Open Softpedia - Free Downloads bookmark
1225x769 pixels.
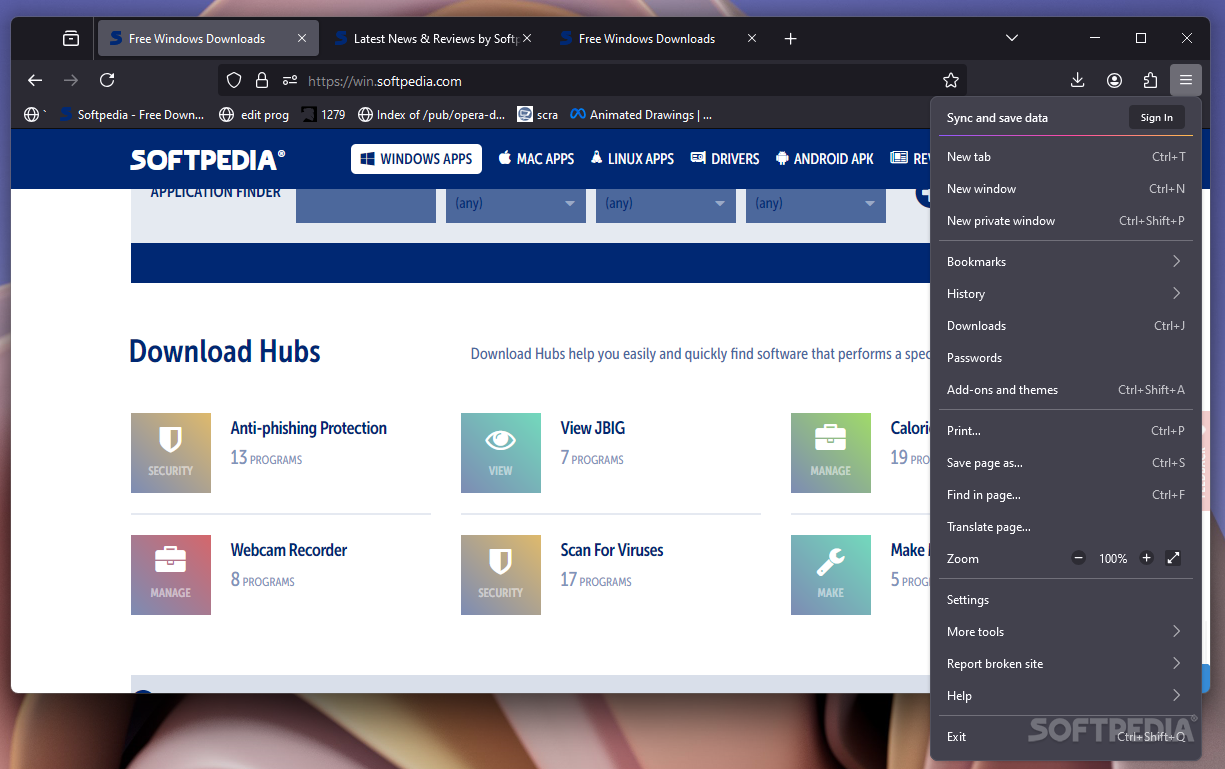132,115
